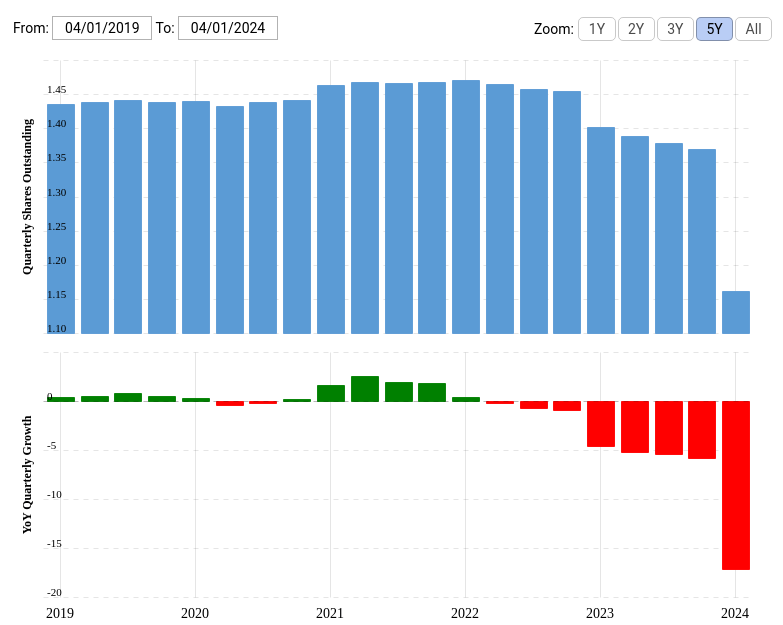Screen dimensions: 783x625
Task: Choose the 3Y zoom range
Action: [675, 29]
